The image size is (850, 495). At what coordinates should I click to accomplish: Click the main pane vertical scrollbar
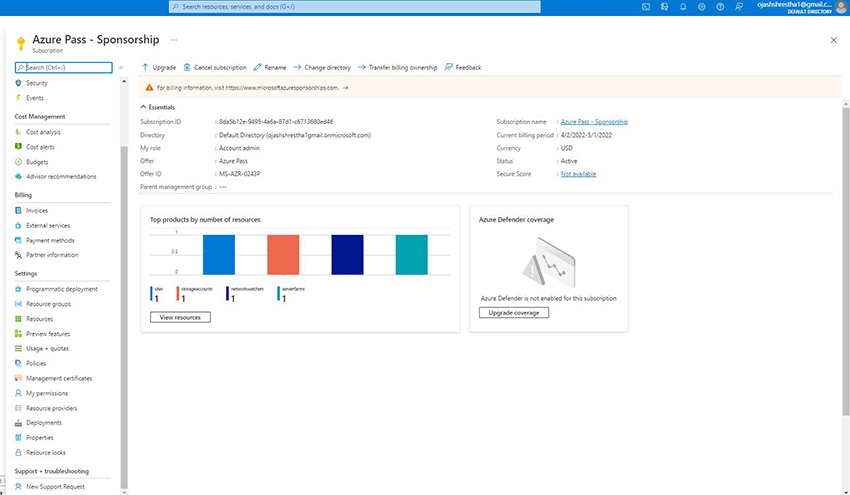tap(846, 261)
